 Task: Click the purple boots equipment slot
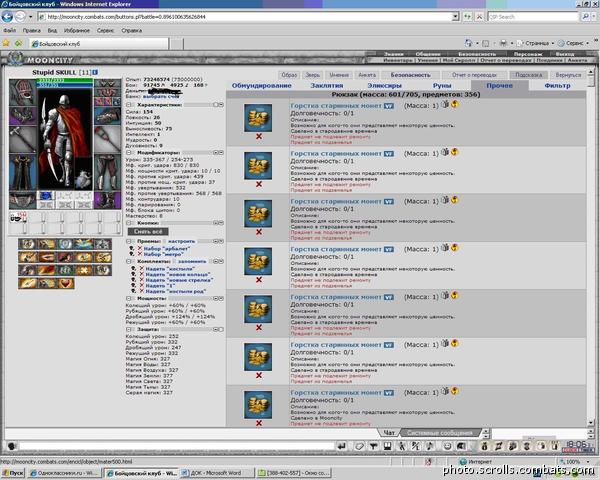point(108,200)
